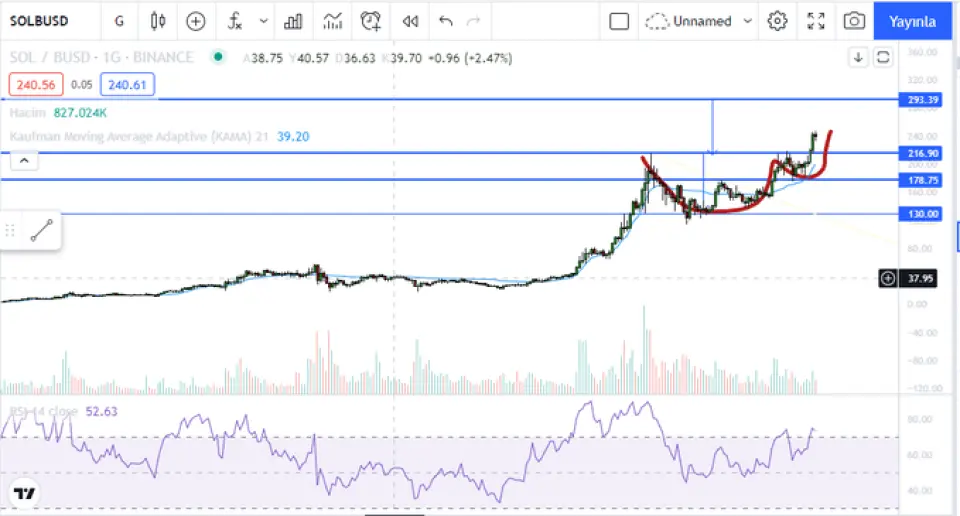The image size is (960, 516).
Task: Collapse the indicator legend with the chevron
Action: click(24, 160)
